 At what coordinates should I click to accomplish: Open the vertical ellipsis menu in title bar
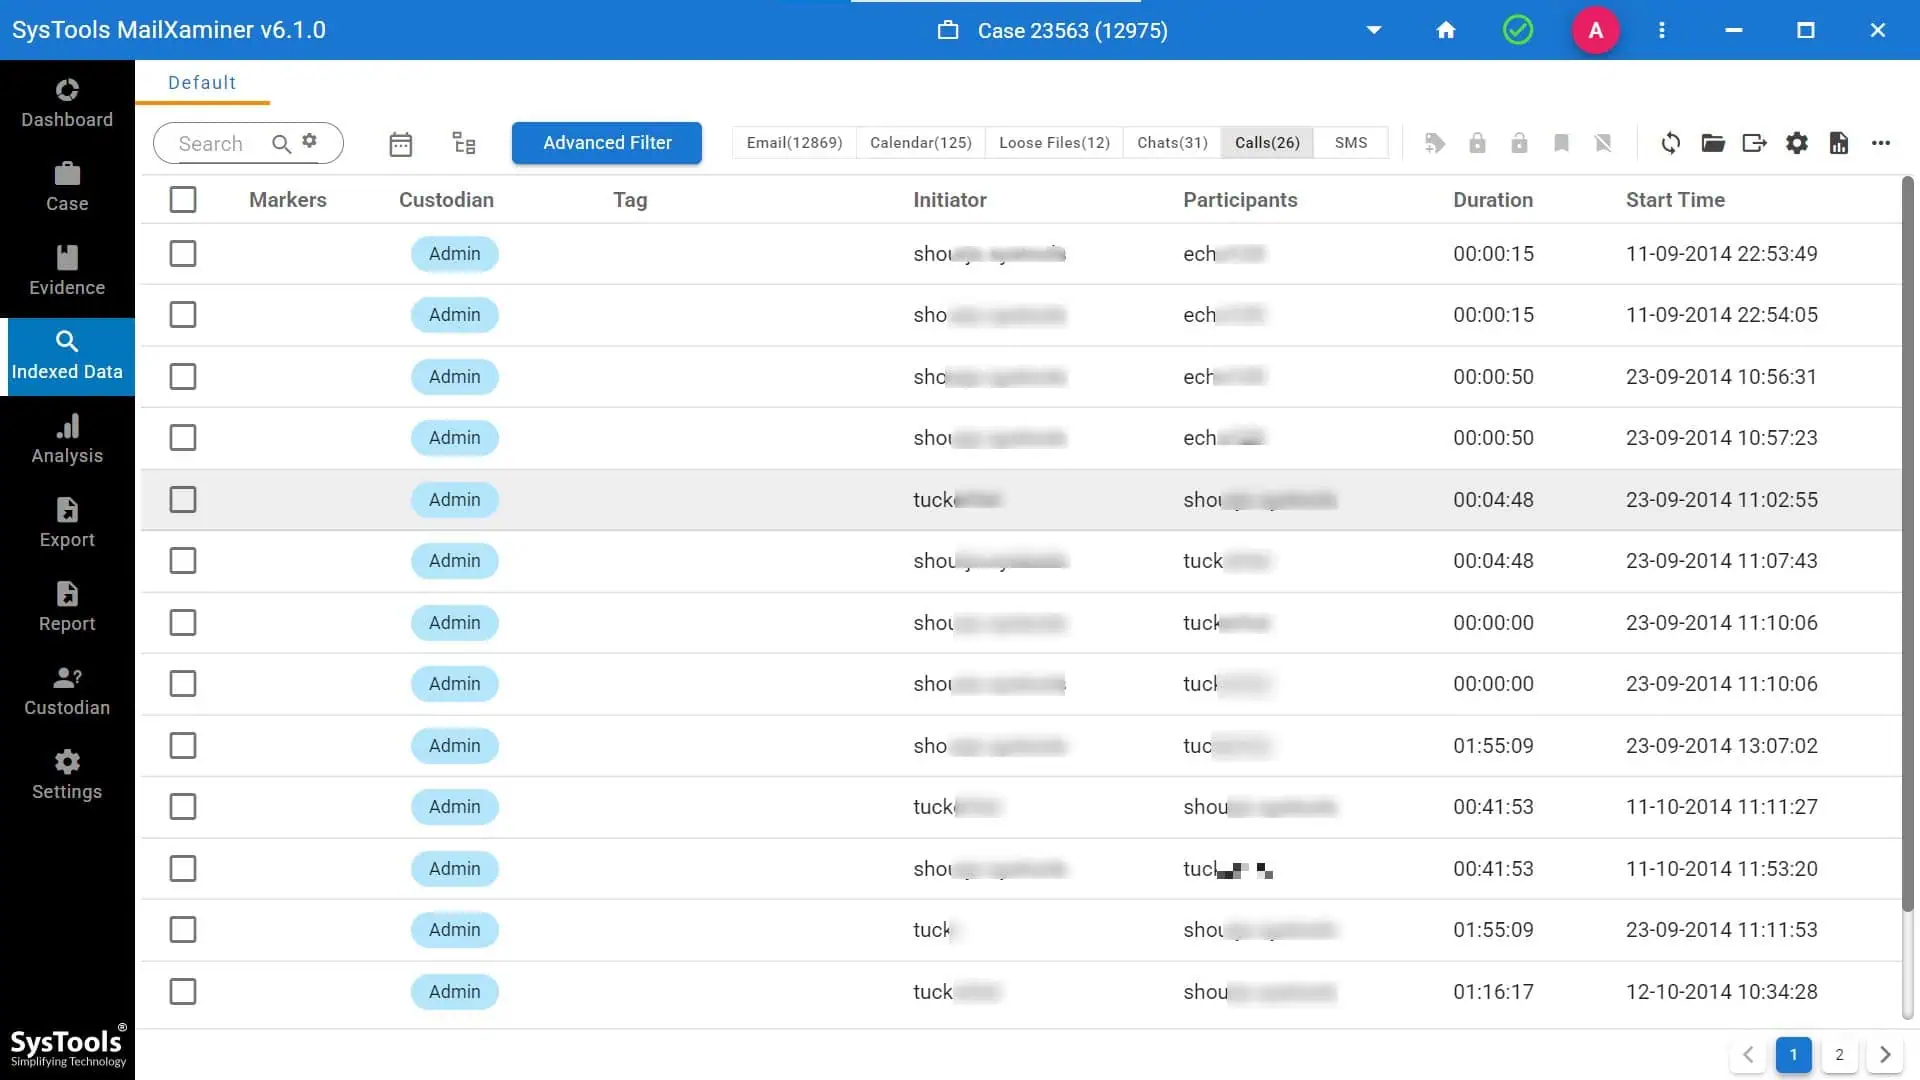click(x=1662, y=30)
